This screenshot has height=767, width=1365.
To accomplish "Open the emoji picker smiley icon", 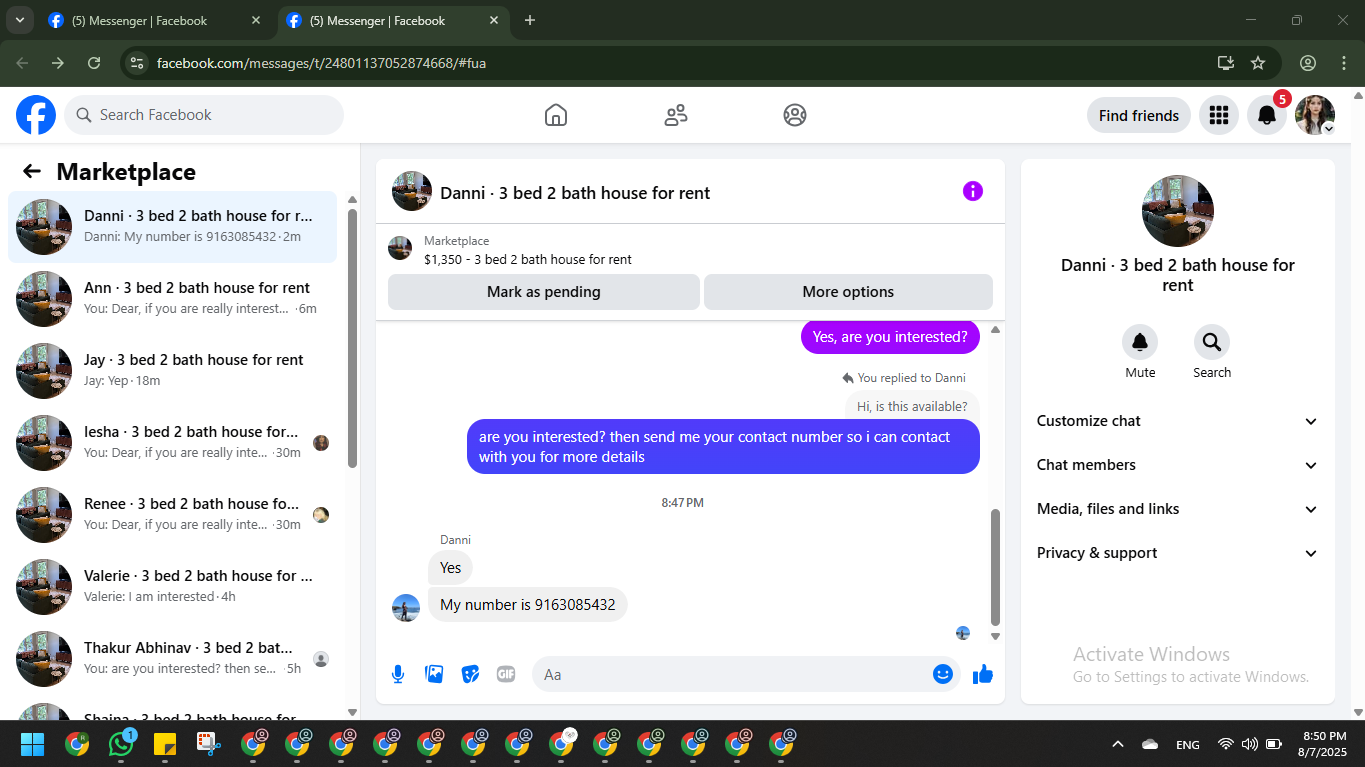I will tap(942, 674).
